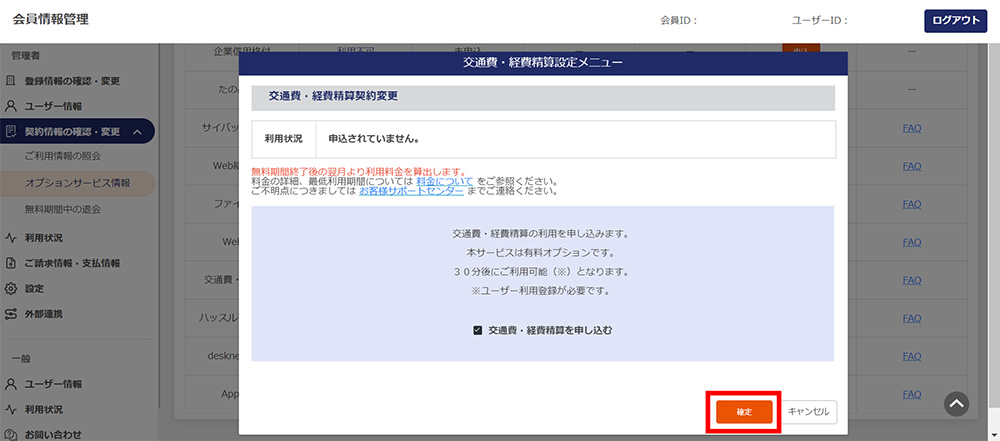Open the 料金について link
The image size is (1000, 441).
pos(439,181)
